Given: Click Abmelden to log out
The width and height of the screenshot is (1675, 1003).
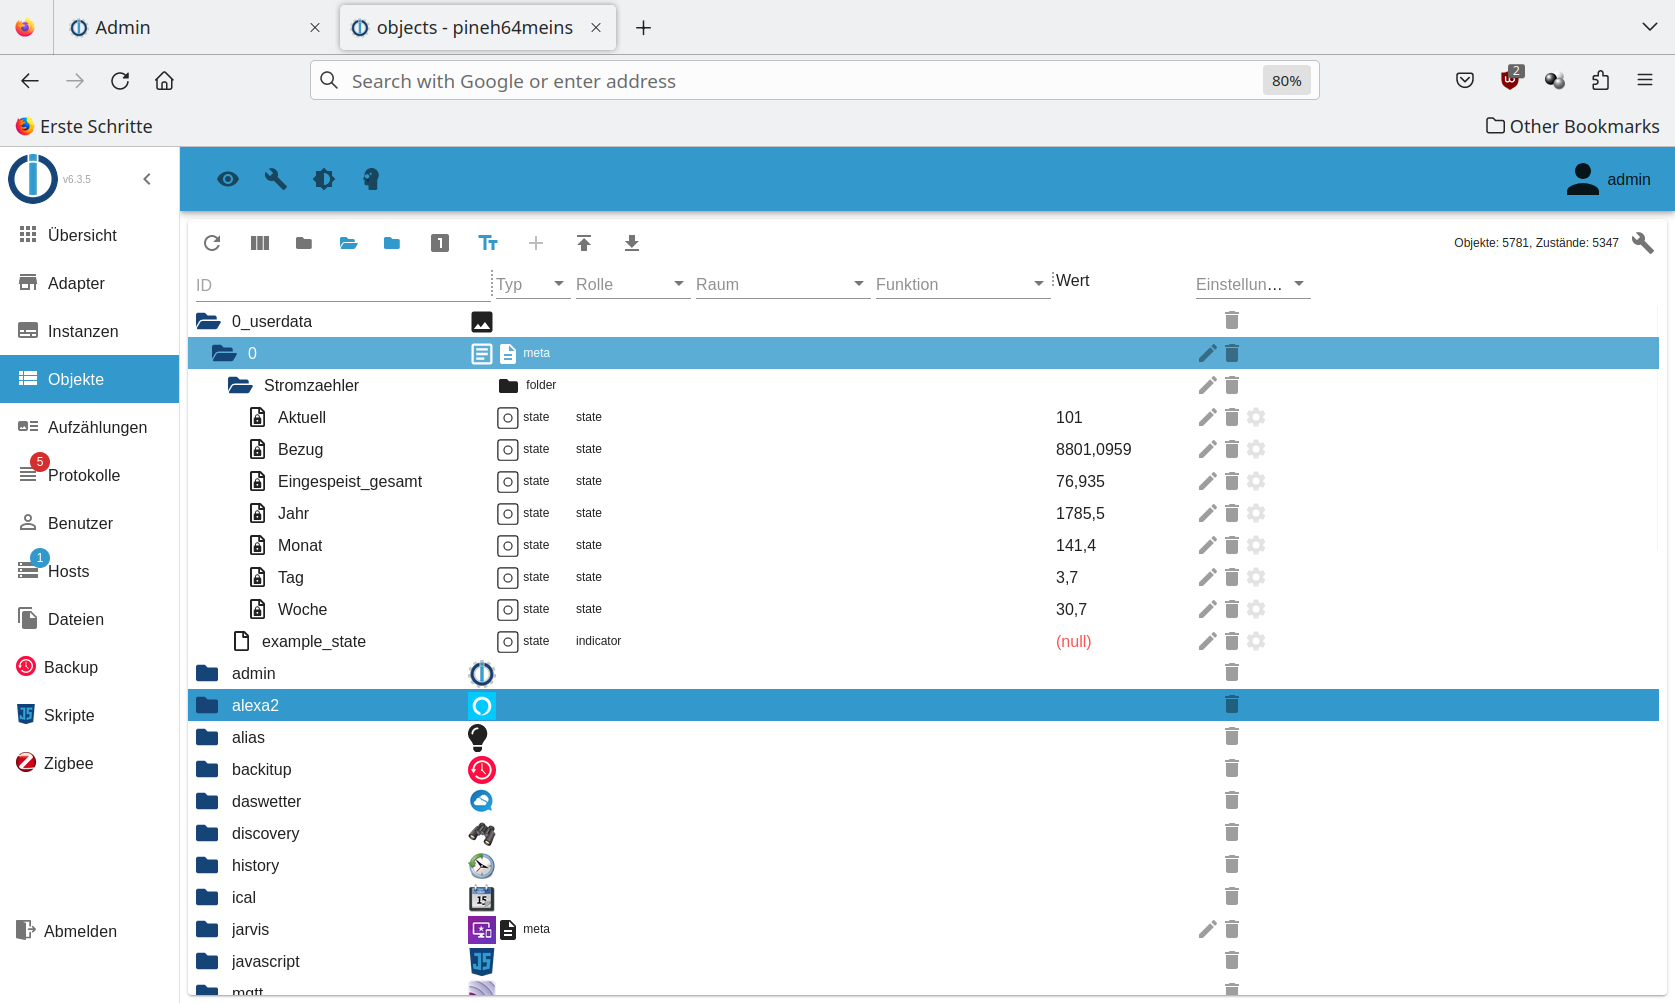Looking at the screenshot, I should pos(90,931).
